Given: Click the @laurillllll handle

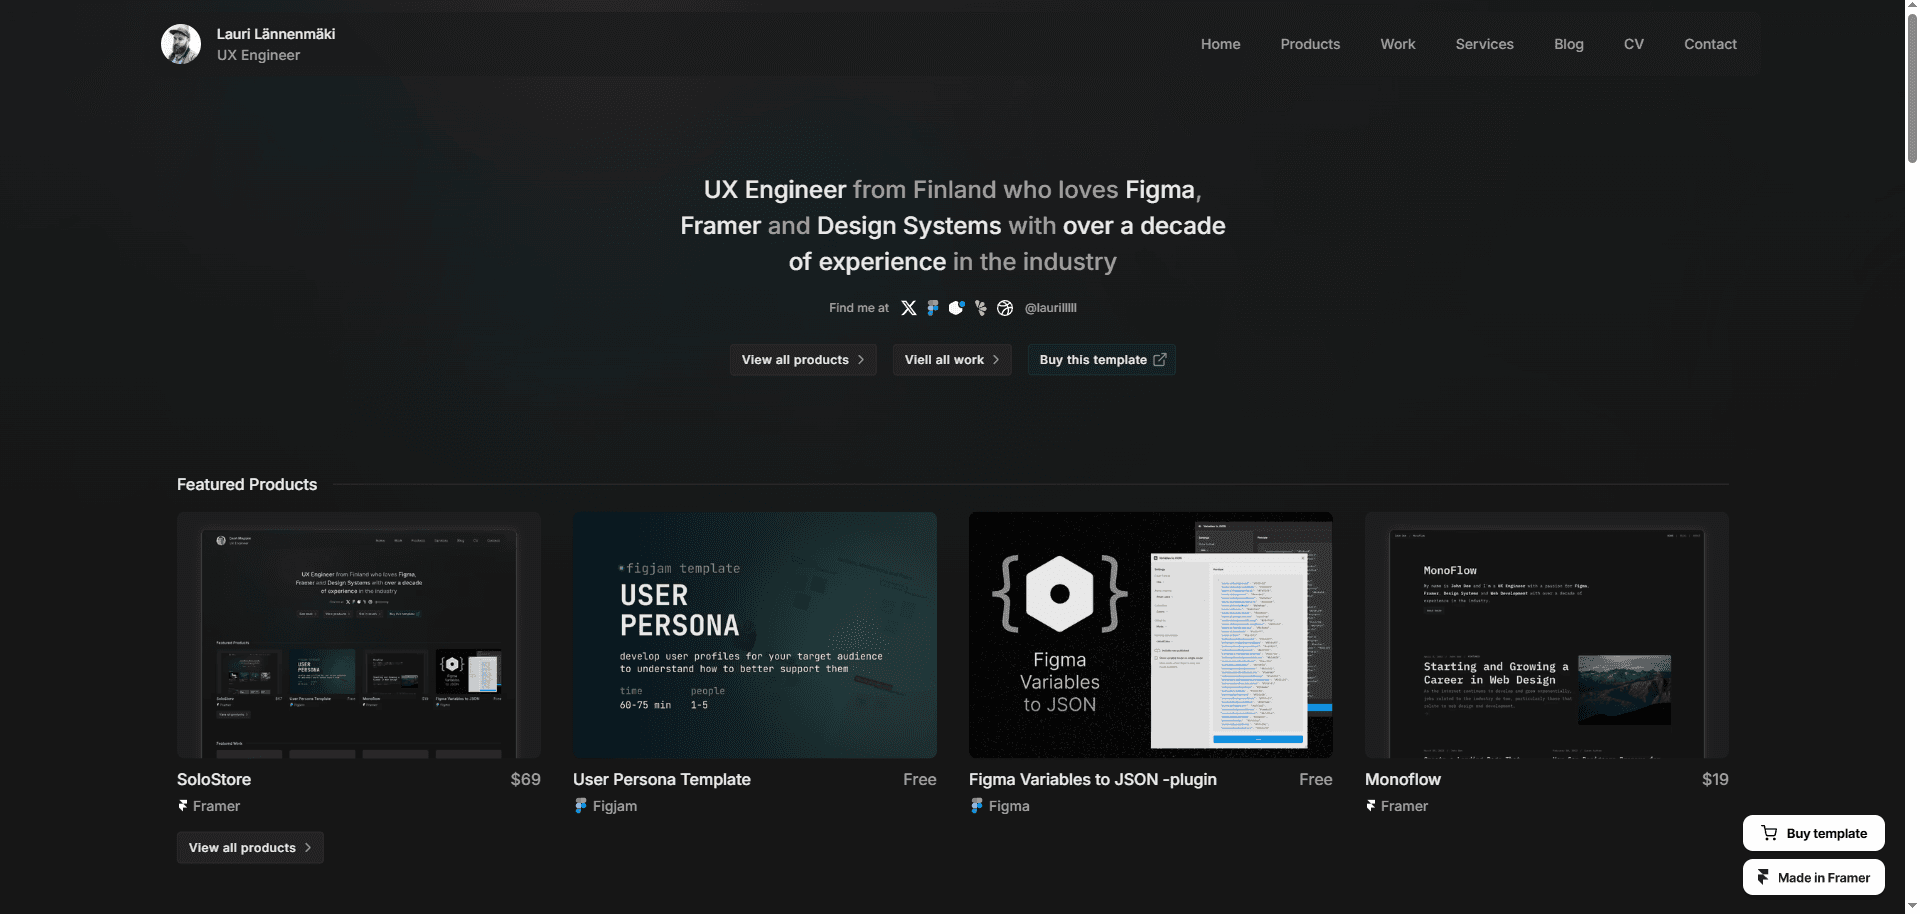Looking at the screenshot, I should coord(1050,308).
